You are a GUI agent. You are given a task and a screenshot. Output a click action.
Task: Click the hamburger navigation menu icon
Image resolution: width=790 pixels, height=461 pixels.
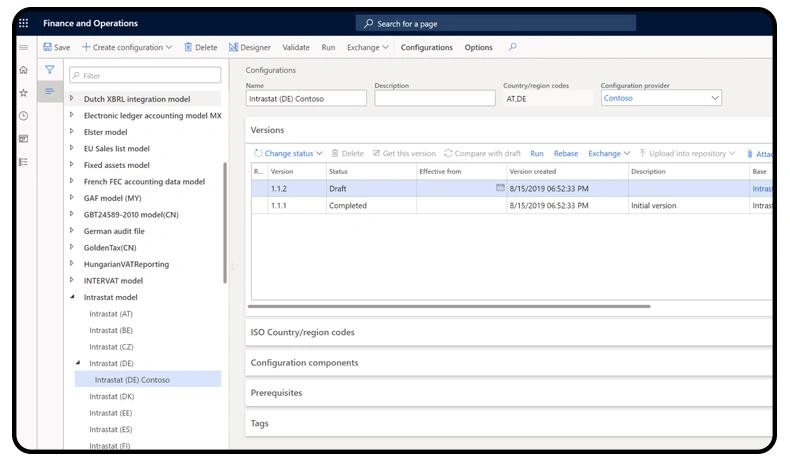(24, 47)
